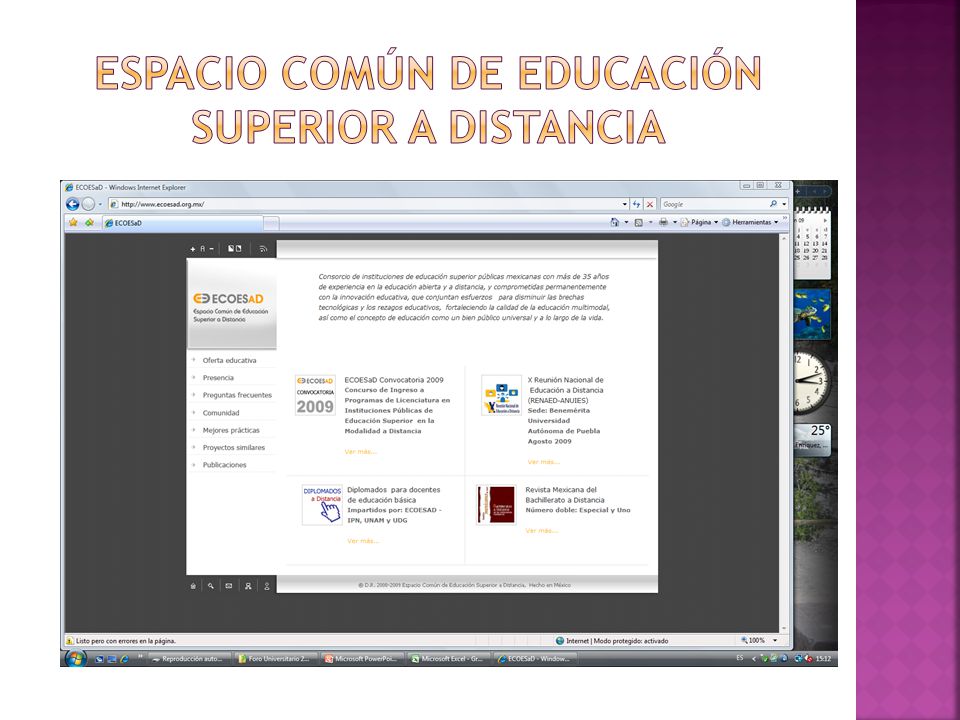The width and height of the screenshot is (960, 720).
Task: Click the RSS feeds icon in command bar
Action: [638, 222]
